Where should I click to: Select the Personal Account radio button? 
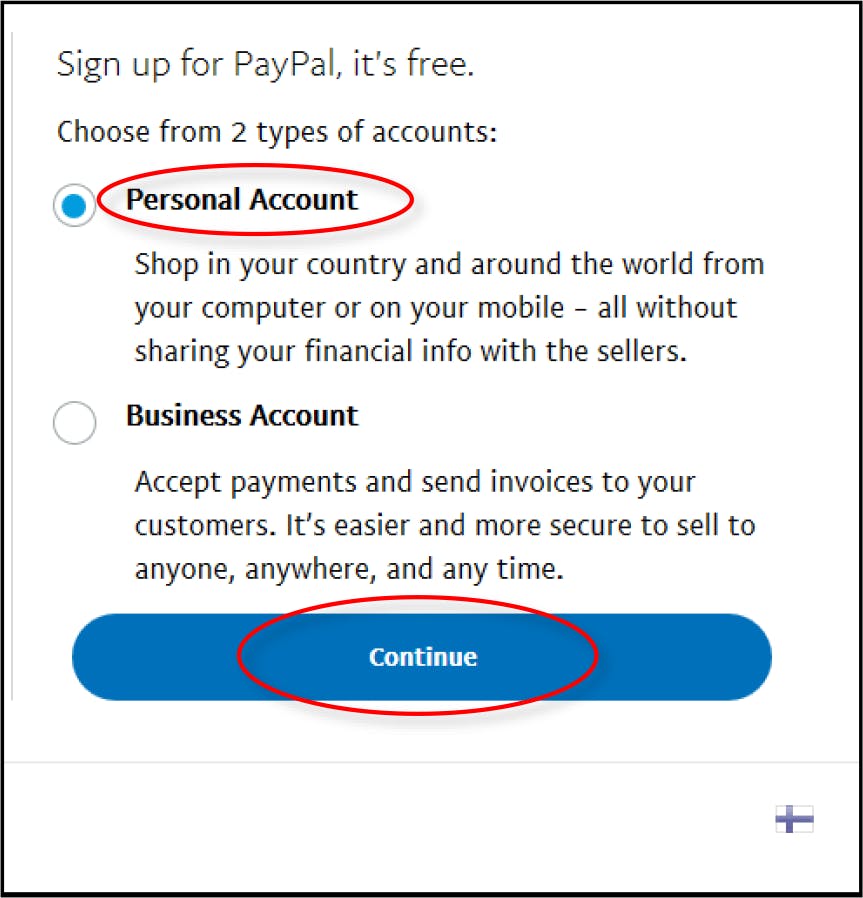(x=74, y=205)
